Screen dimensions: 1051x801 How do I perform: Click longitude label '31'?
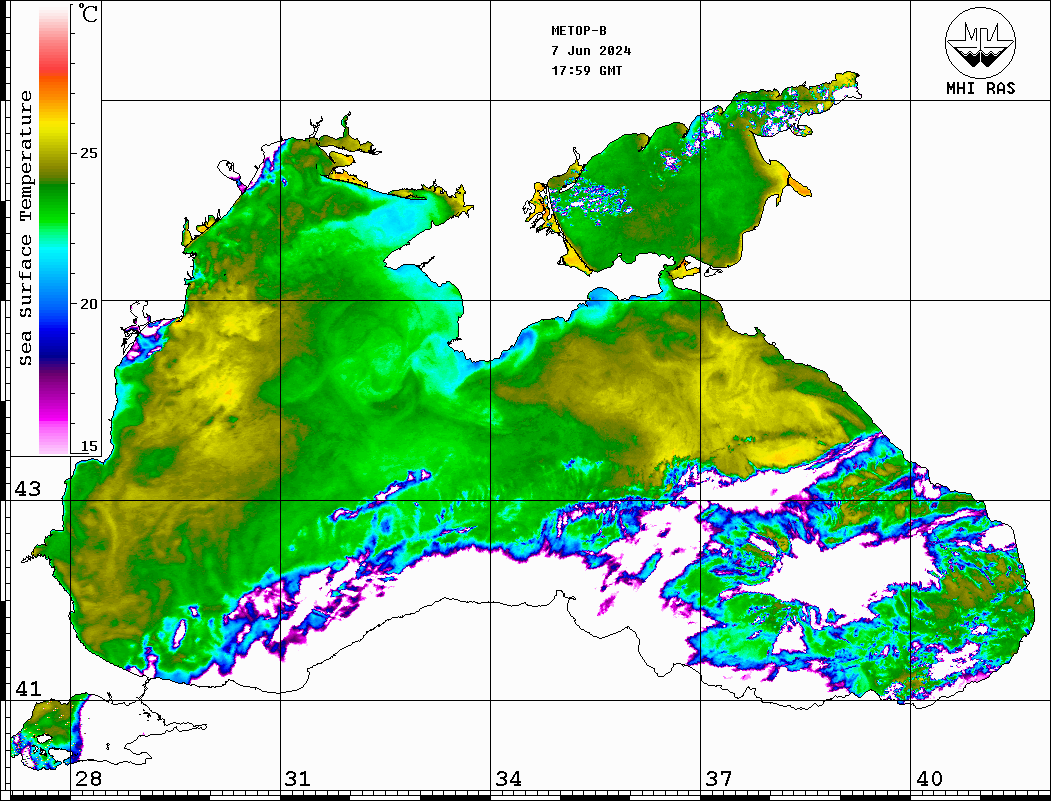coord(298,778)
